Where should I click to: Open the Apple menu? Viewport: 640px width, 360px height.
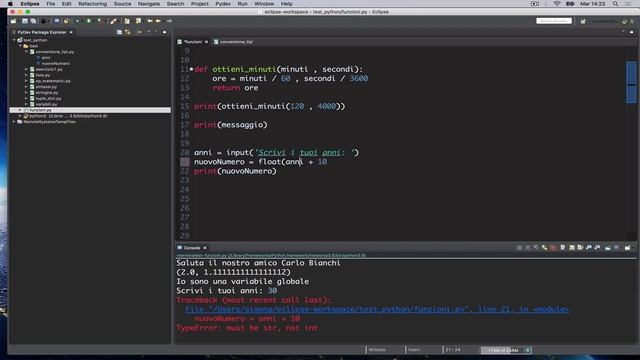[10, 4]
